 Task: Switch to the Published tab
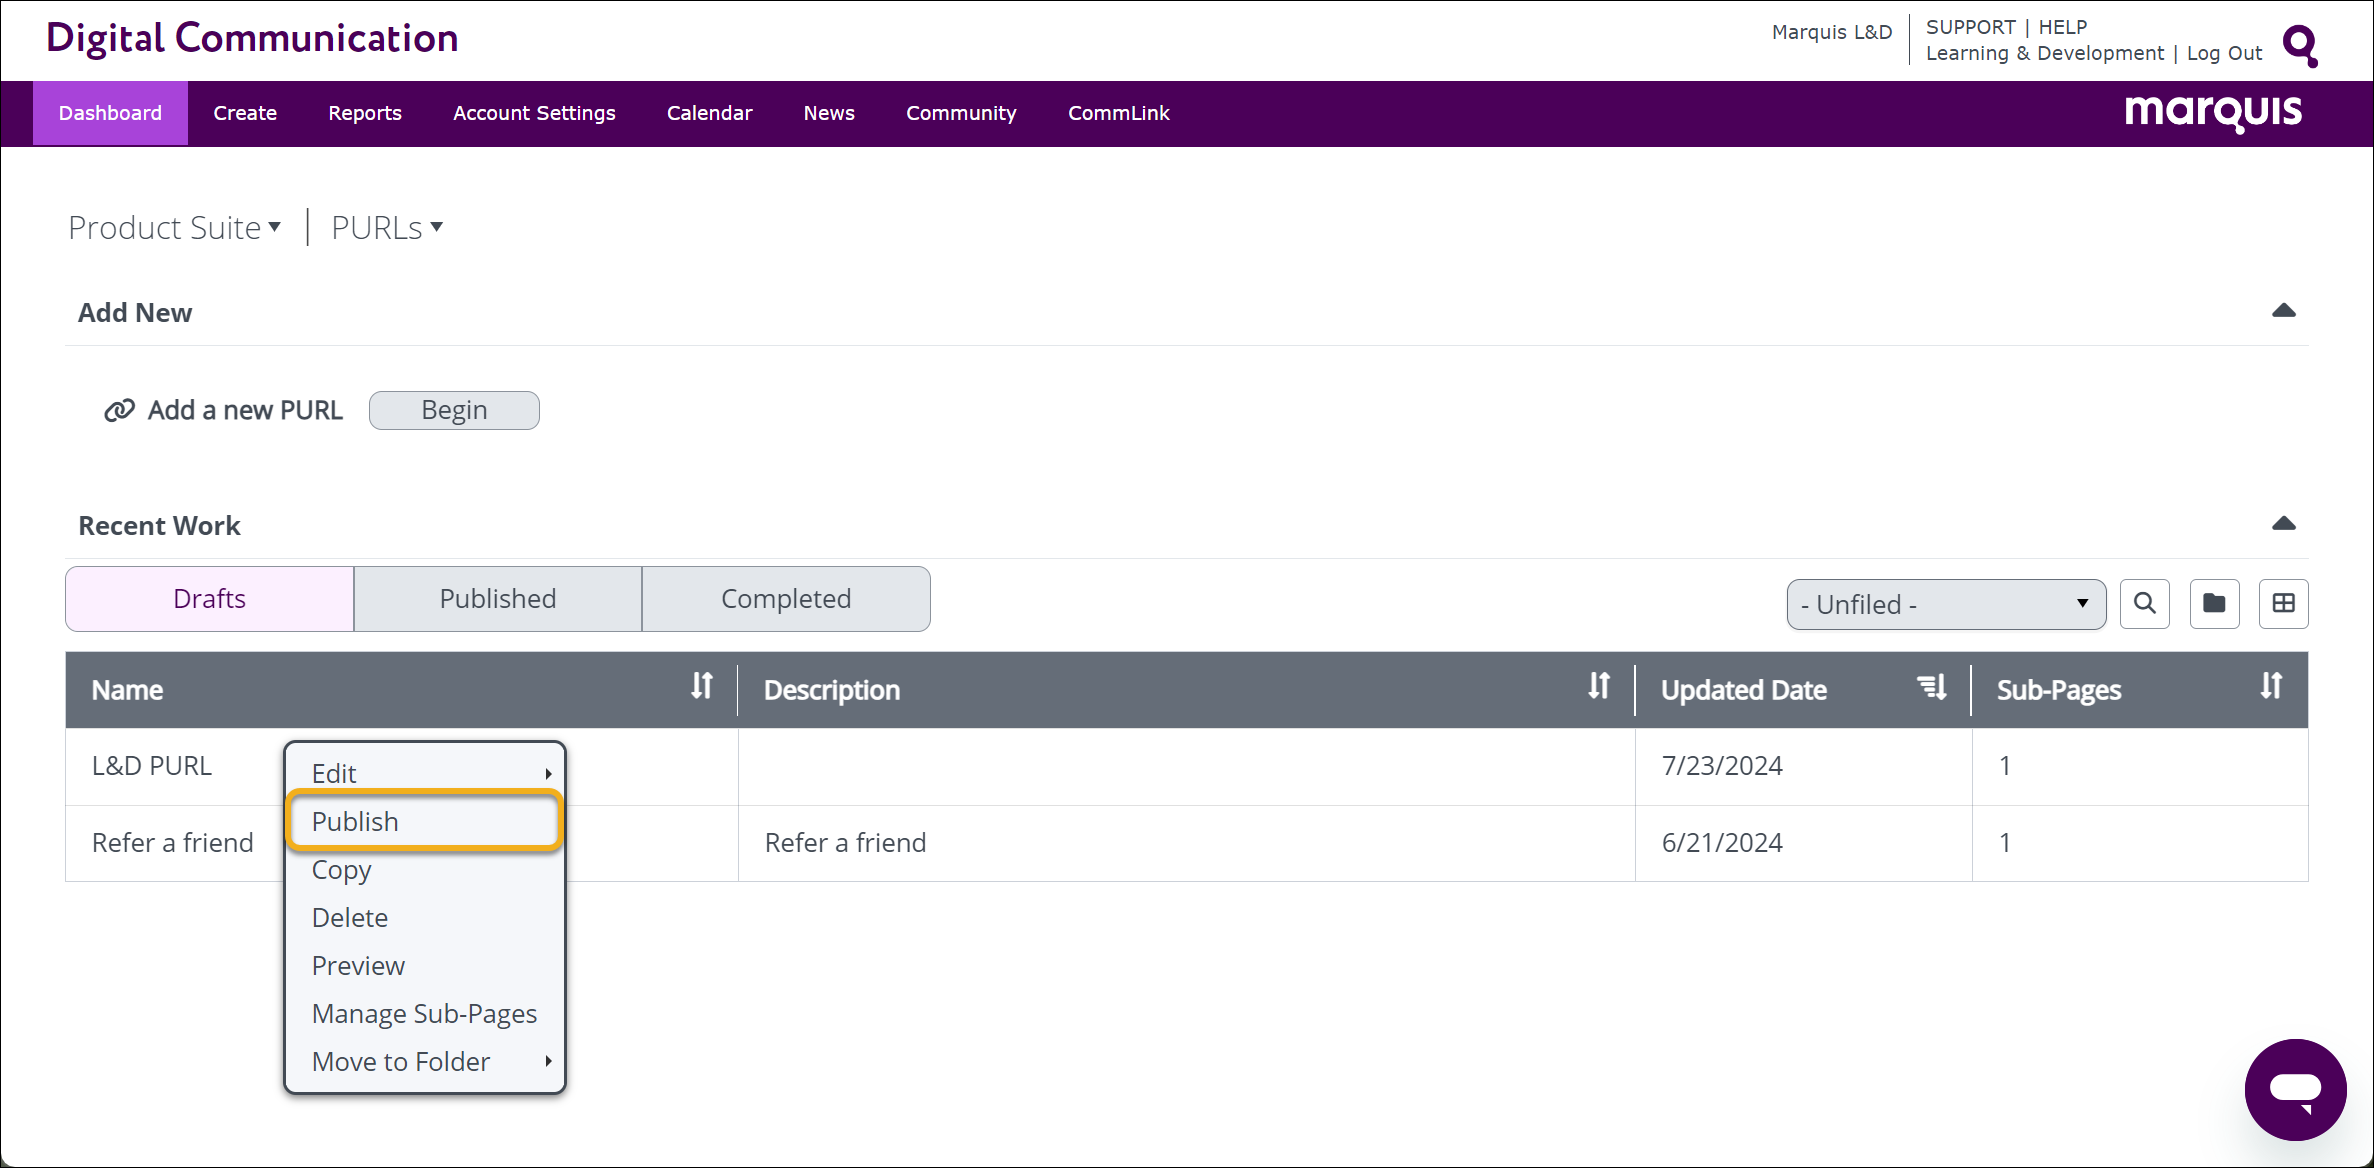497,599
